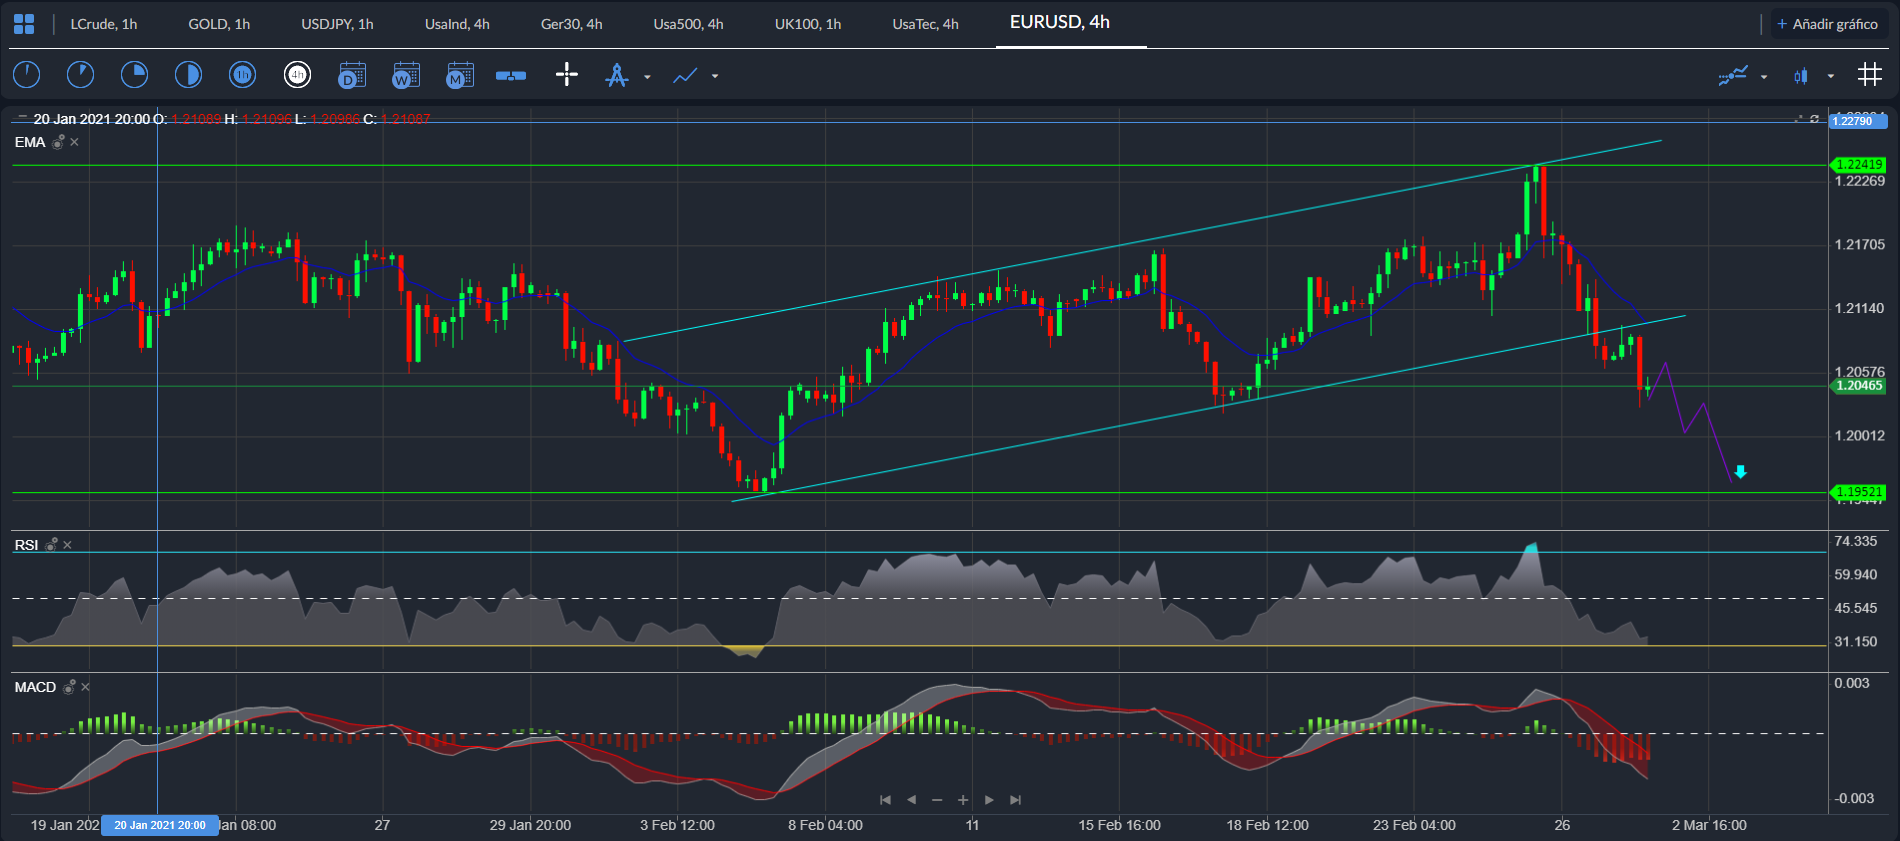
Task: Click the 15 Feb 16:00 date label
Action: point(1119,825)
